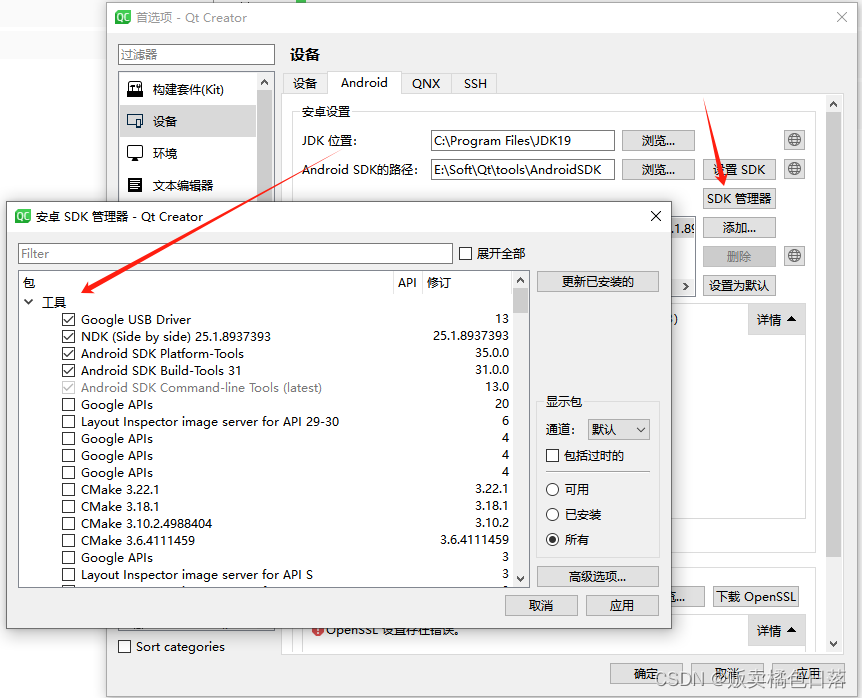Uncheck the Google USB Driver package
Screen dimensions: 862x698
(x=68, y=319)
